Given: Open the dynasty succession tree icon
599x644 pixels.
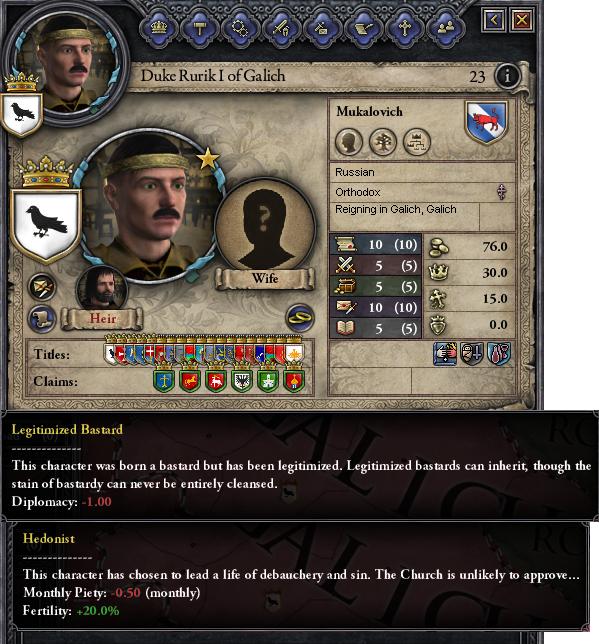Looking at the screenshot, I should click(417, 142).
